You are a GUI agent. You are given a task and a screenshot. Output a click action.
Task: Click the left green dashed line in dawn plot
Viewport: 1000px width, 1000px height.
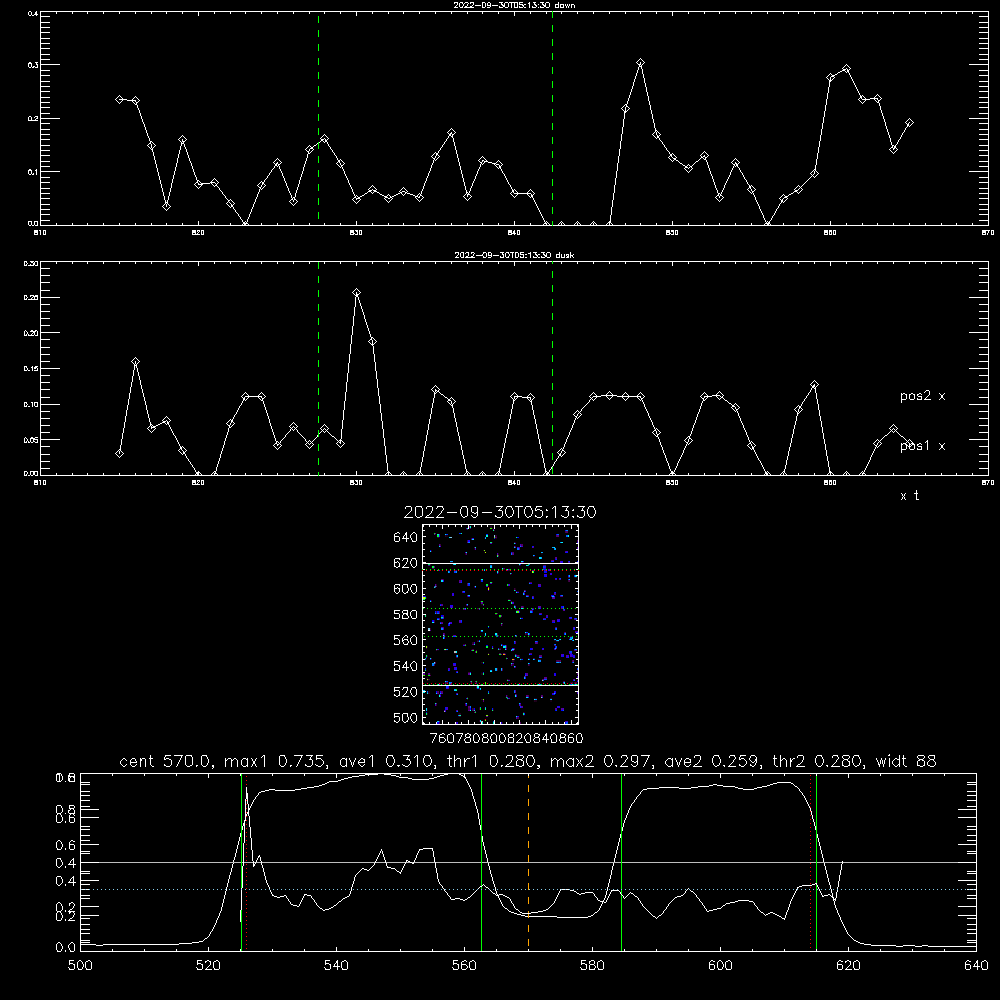point(318,118)
